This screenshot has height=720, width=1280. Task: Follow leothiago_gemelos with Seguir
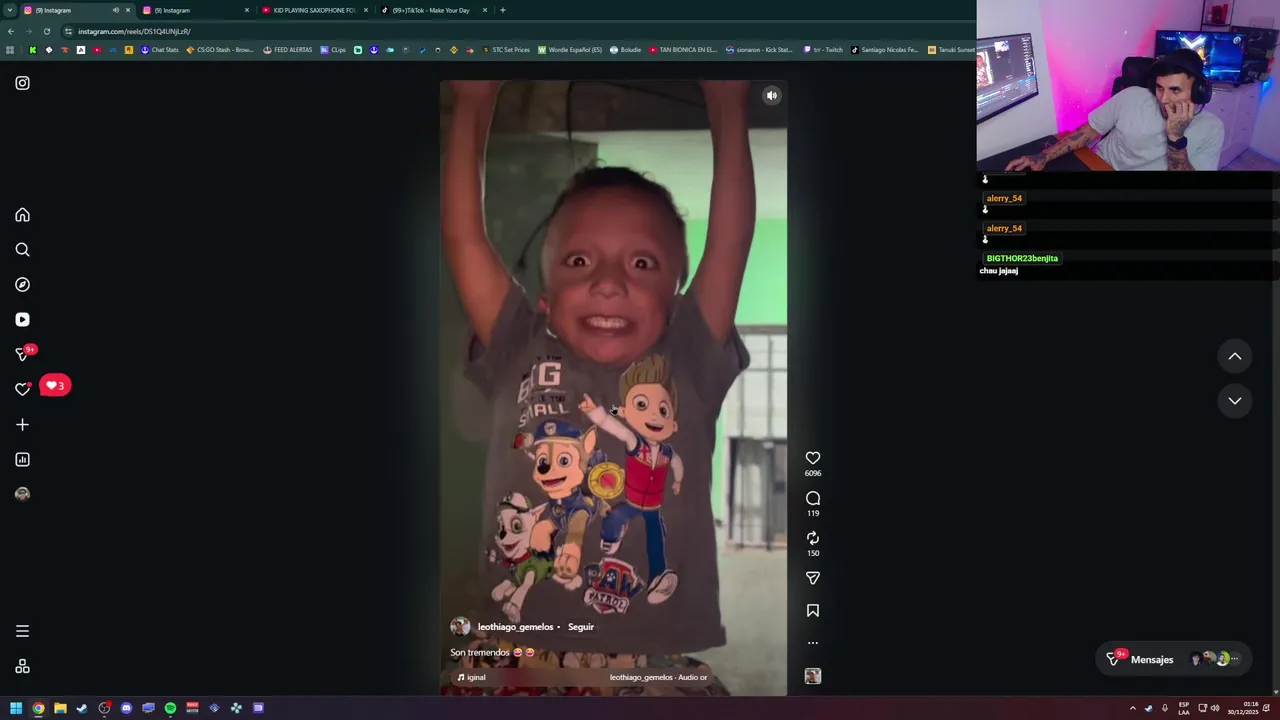(x=581, y=627)
